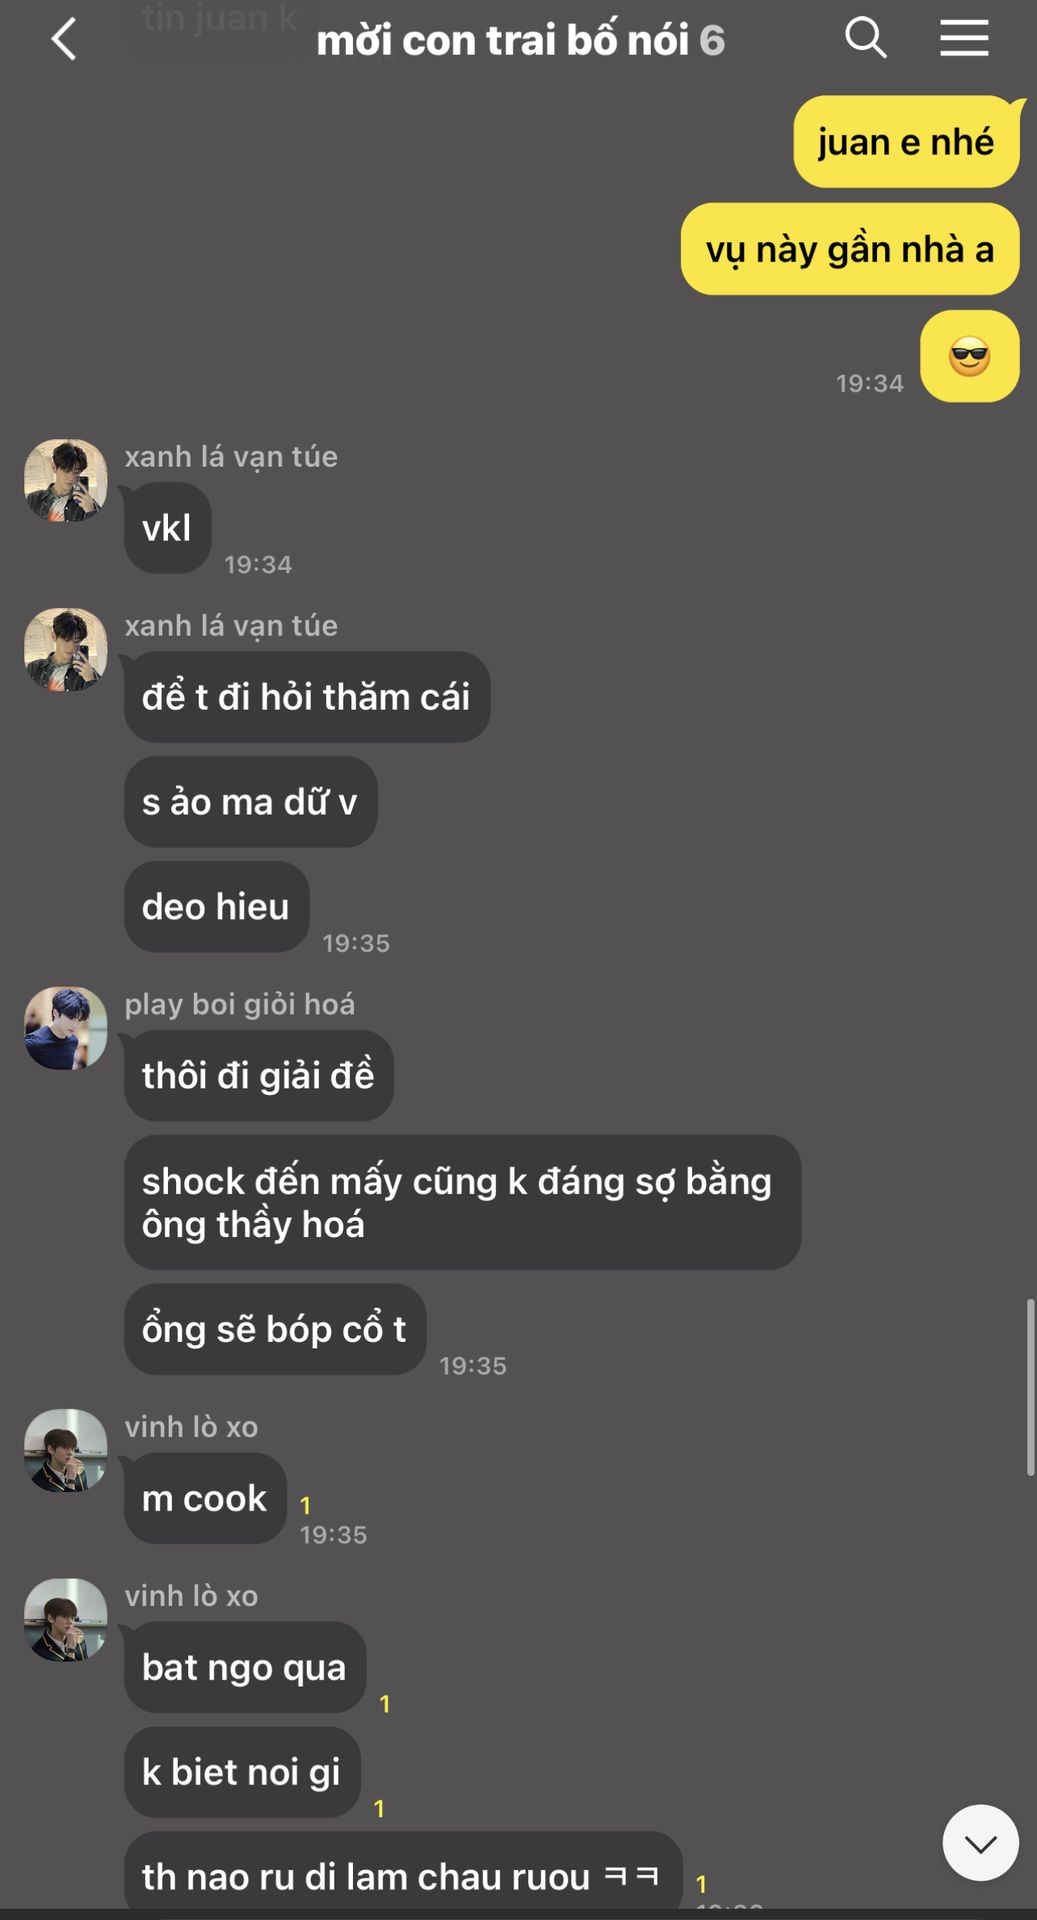Open the hamburger menu icon

click(964, 39)
